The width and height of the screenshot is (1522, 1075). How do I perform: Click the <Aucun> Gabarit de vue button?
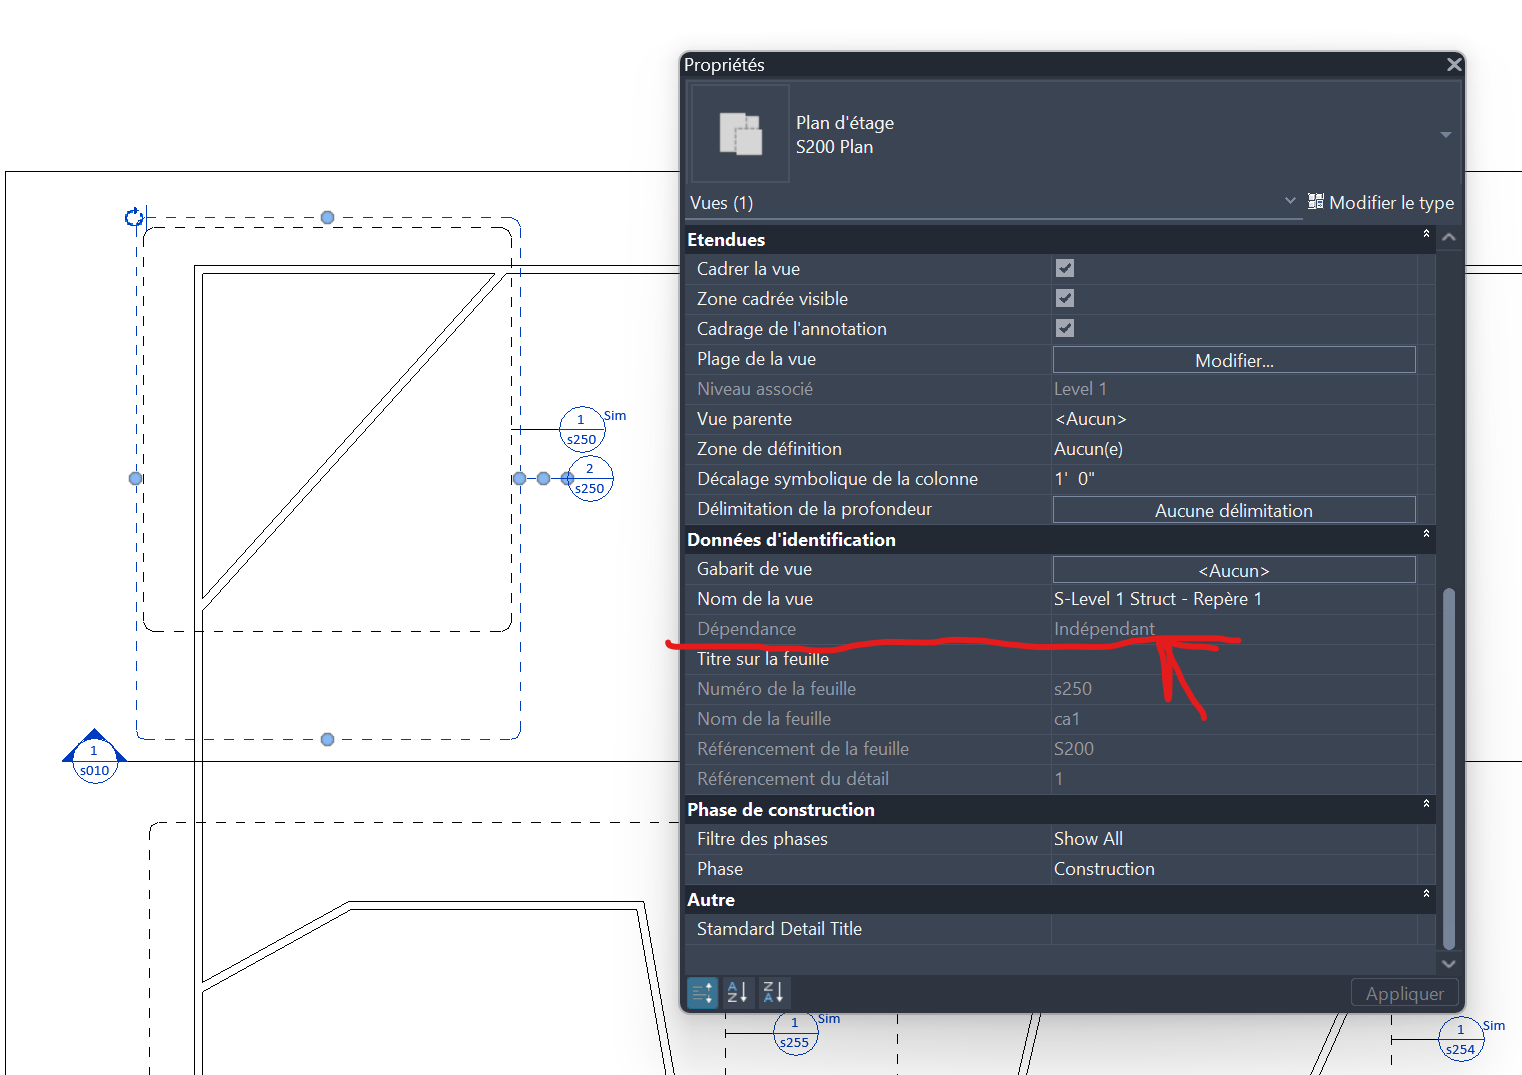click(x=1234, y=570)
